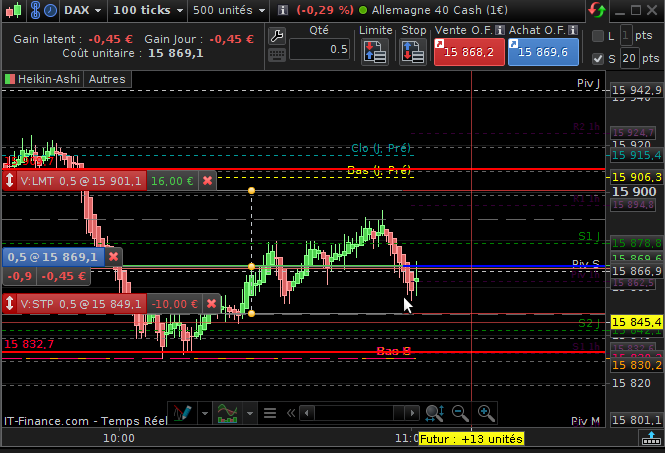Click the horizontal chart scrollbar track

pos(359,413)
